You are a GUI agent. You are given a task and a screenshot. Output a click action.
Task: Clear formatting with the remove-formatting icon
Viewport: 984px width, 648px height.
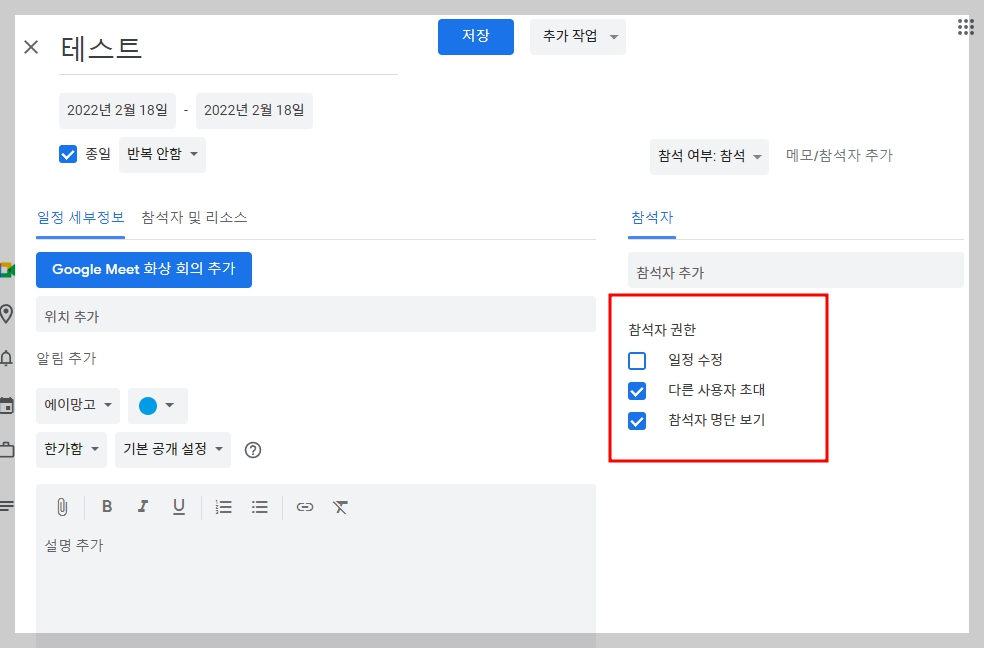coord(340,507)
